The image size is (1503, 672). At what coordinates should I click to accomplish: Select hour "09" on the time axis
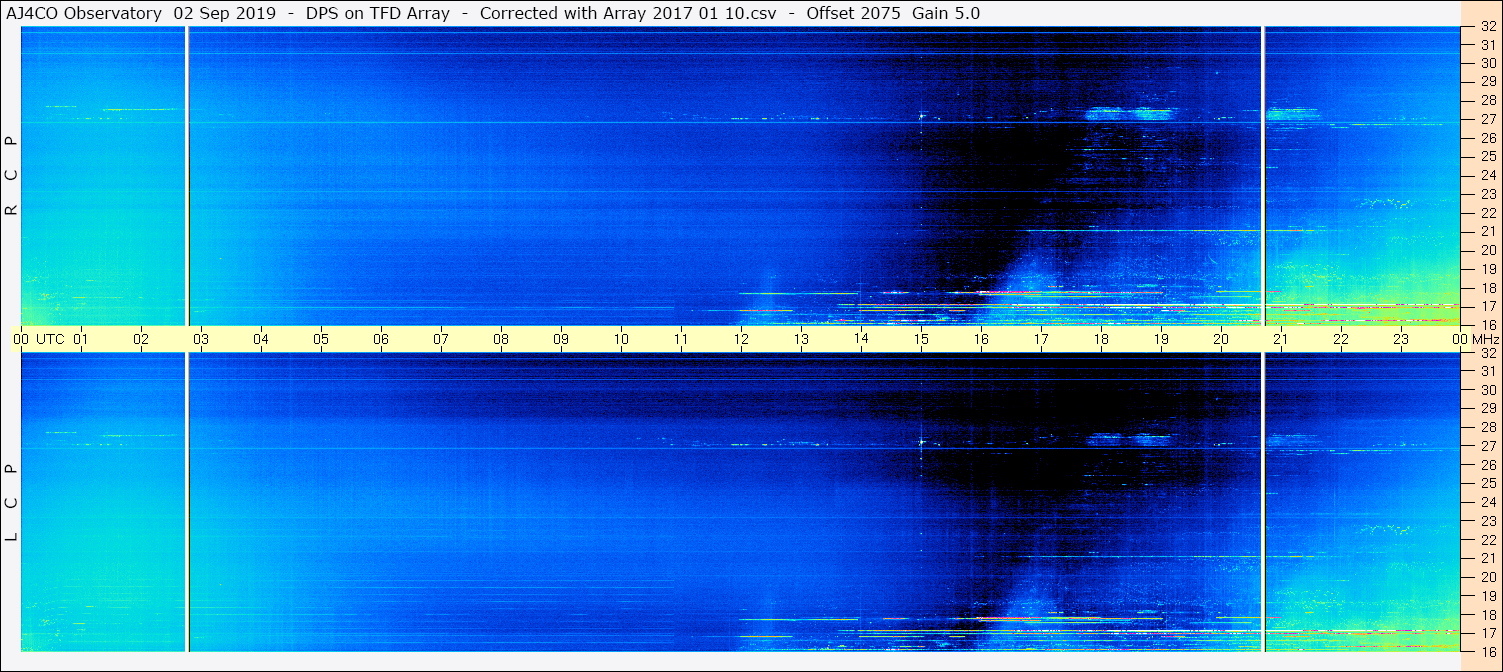(561, 339)
